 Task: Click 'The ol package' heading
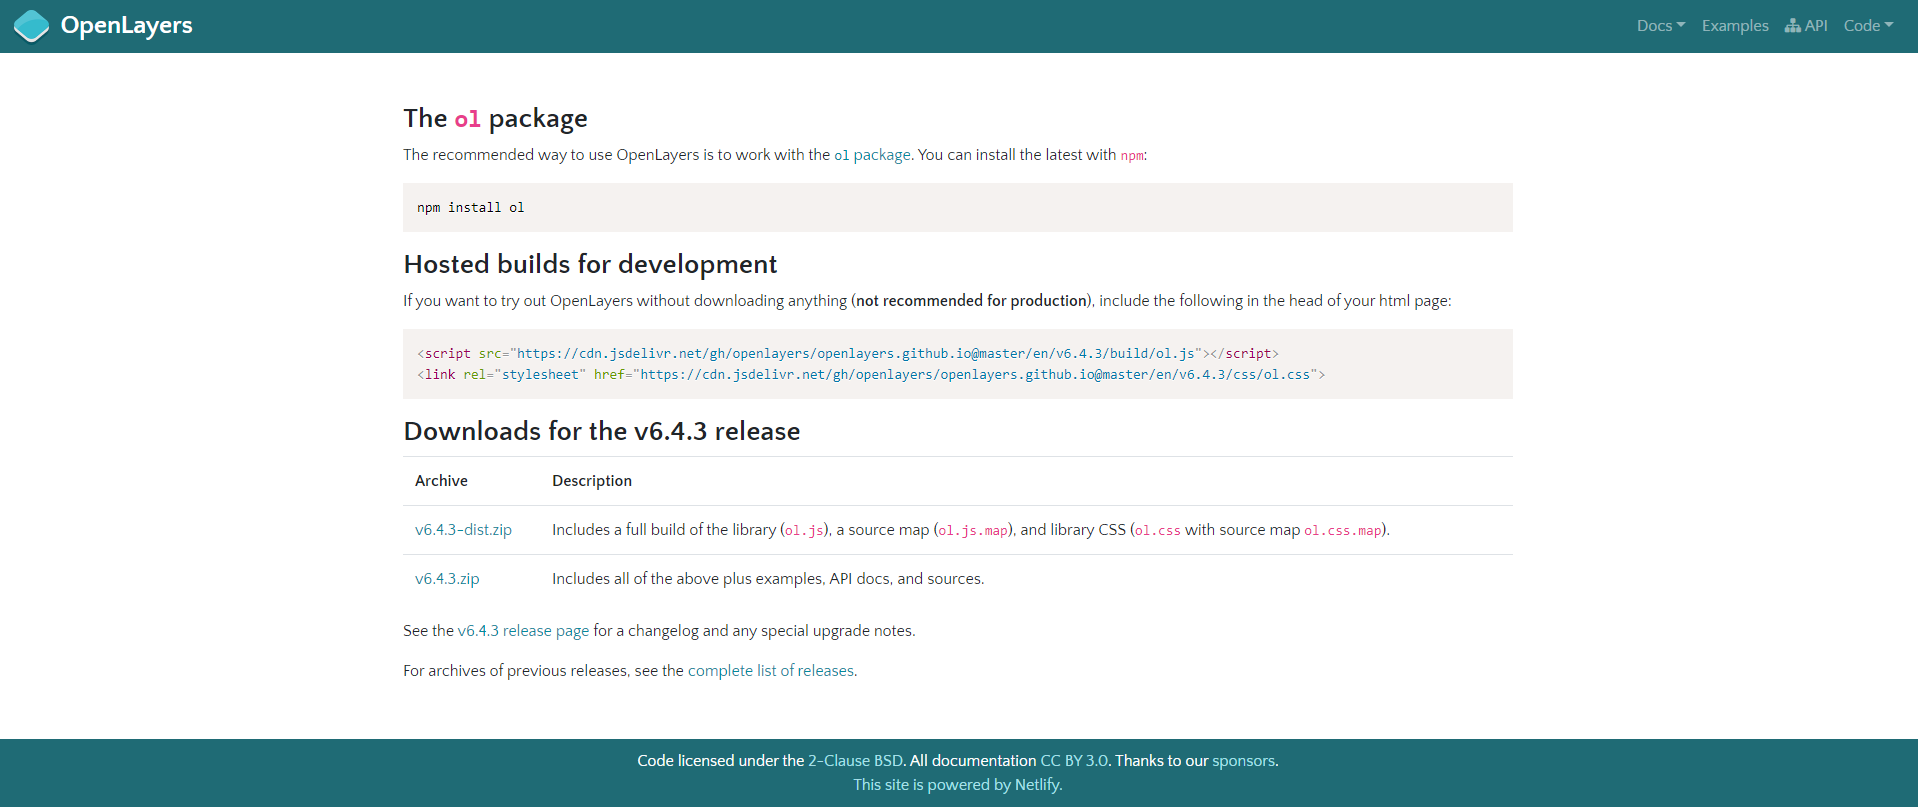495,118
